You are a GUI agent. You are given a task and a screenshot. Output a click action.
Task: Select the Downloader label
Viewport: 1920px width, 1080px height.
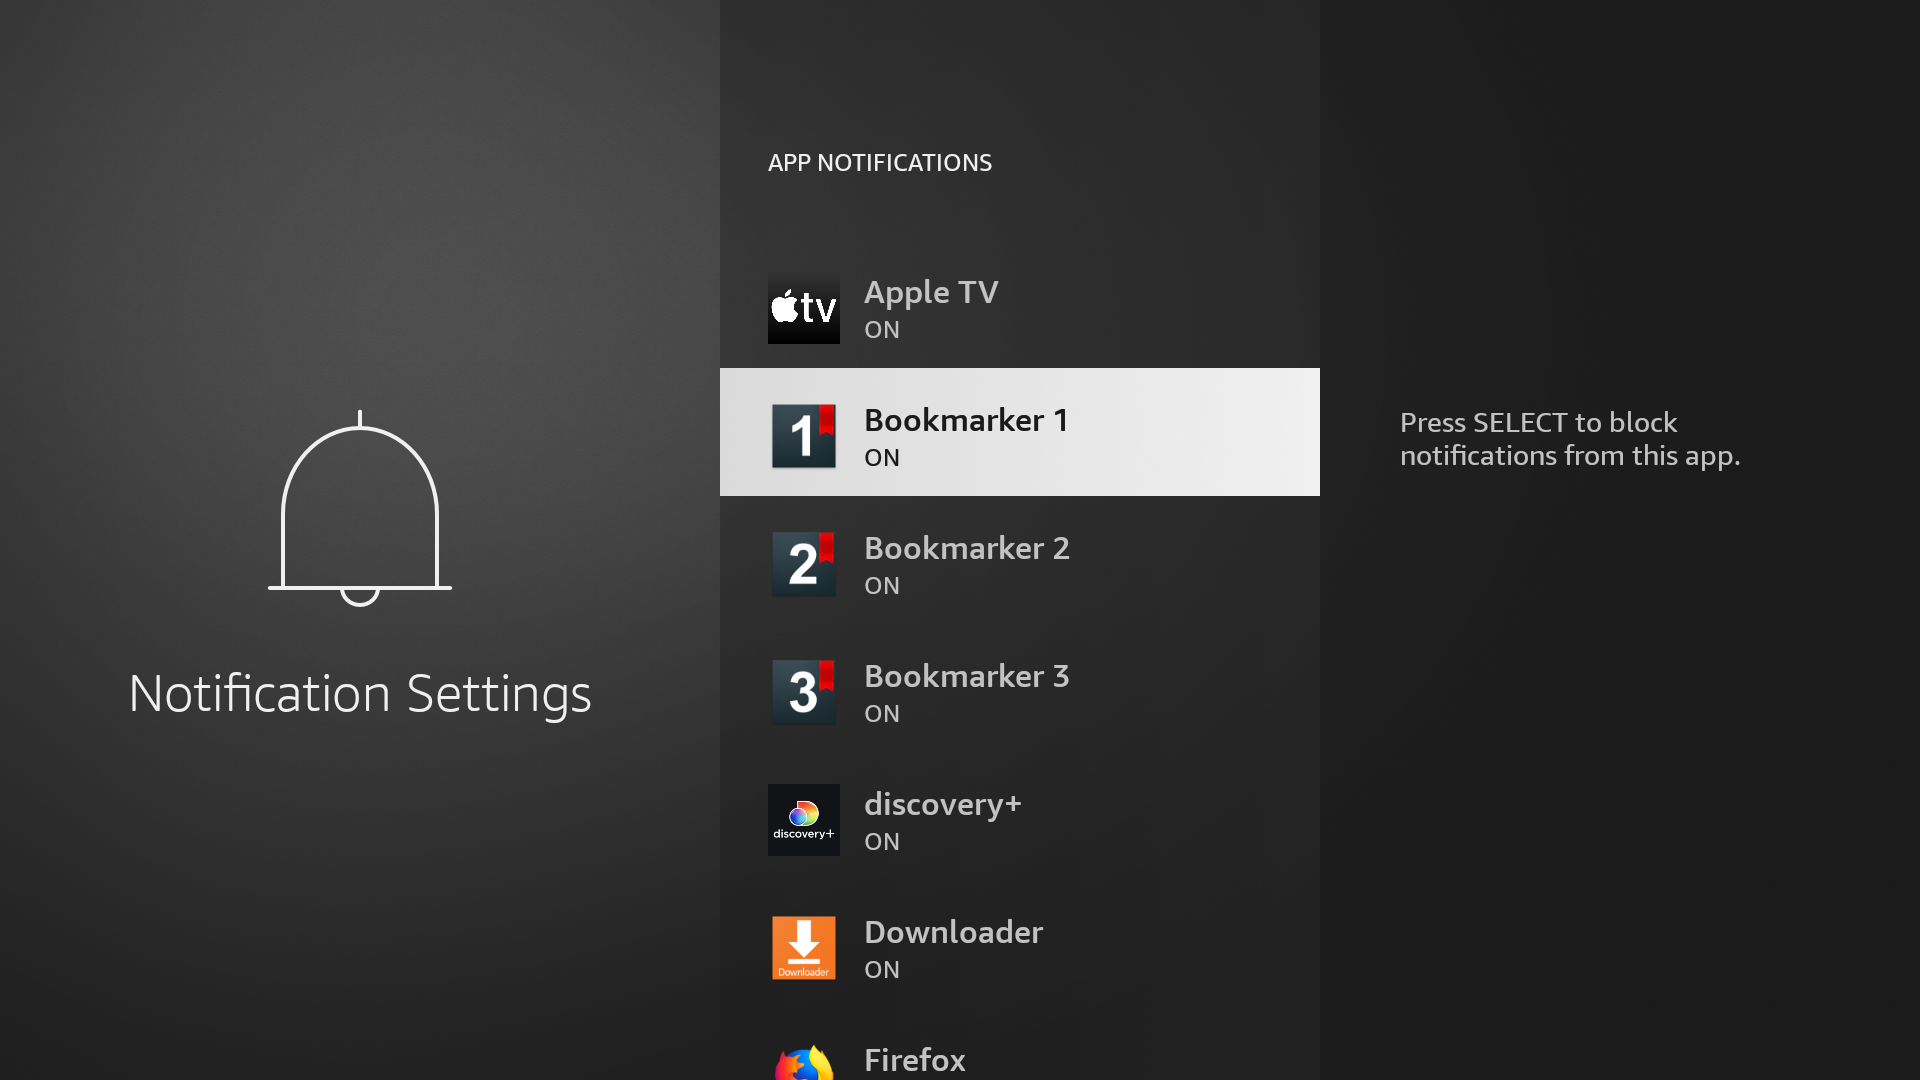[954, 932]
